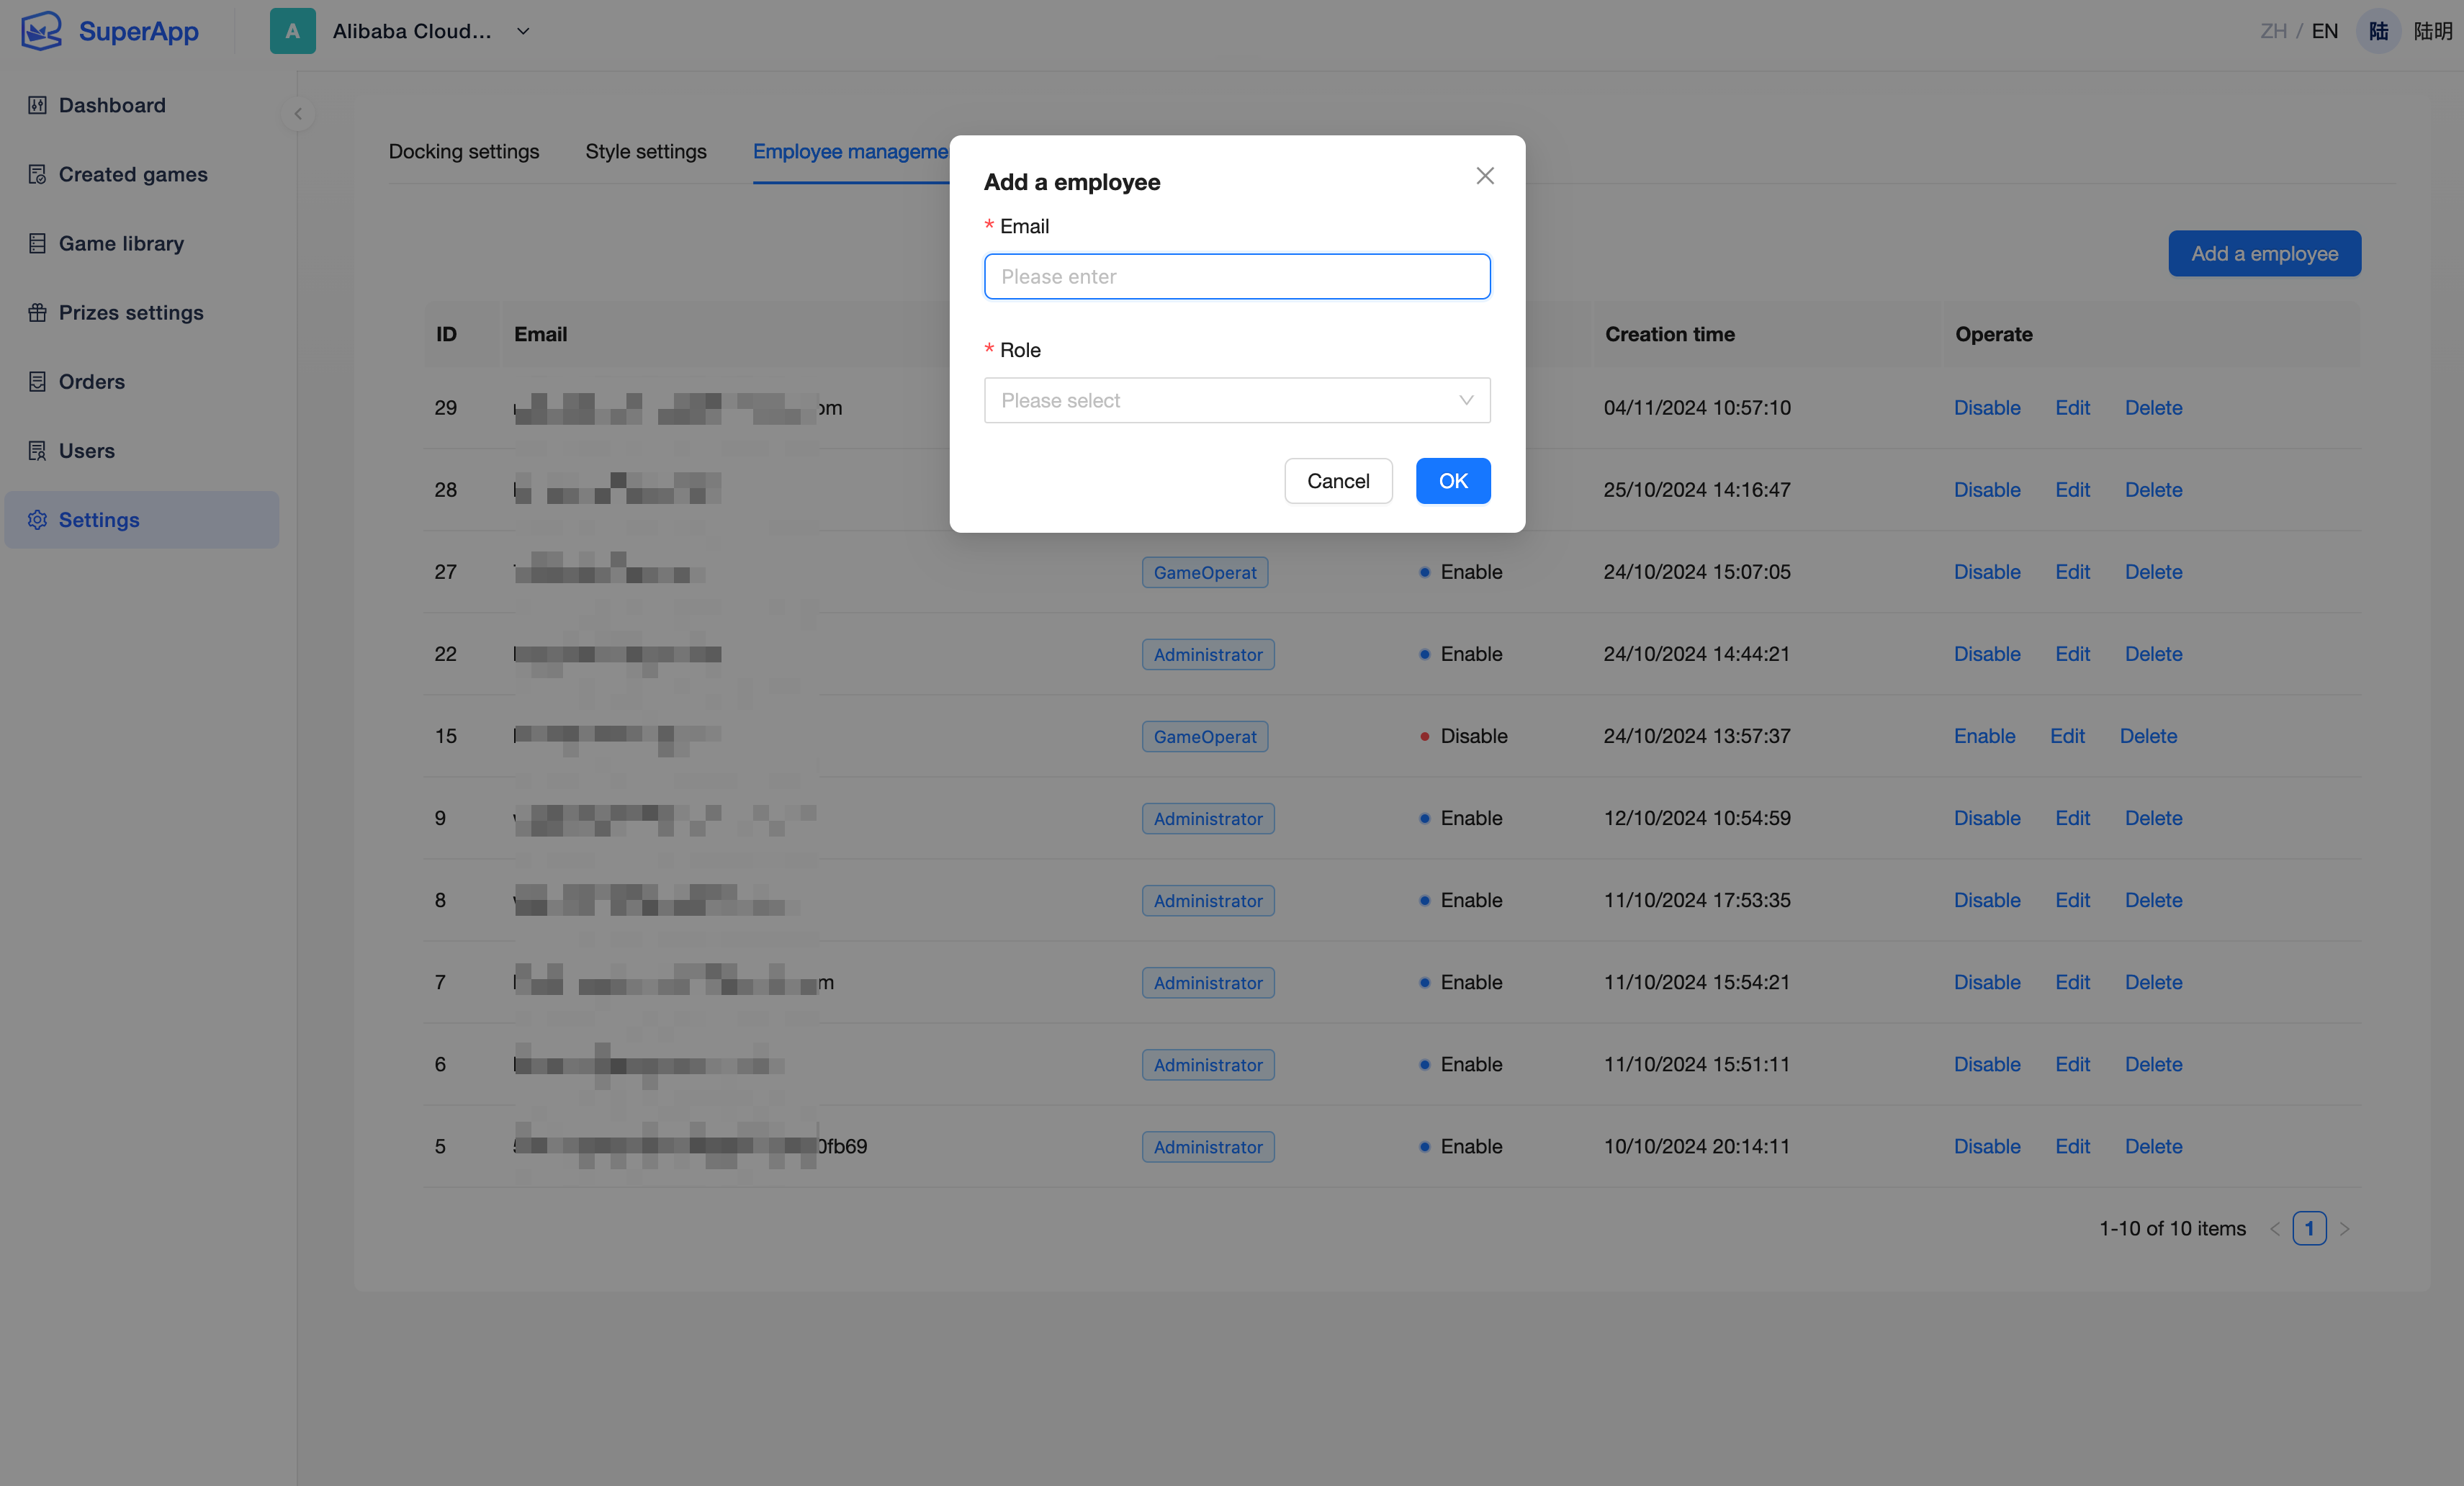
Task: Switch interface language to ZH
Action: 2274,30
